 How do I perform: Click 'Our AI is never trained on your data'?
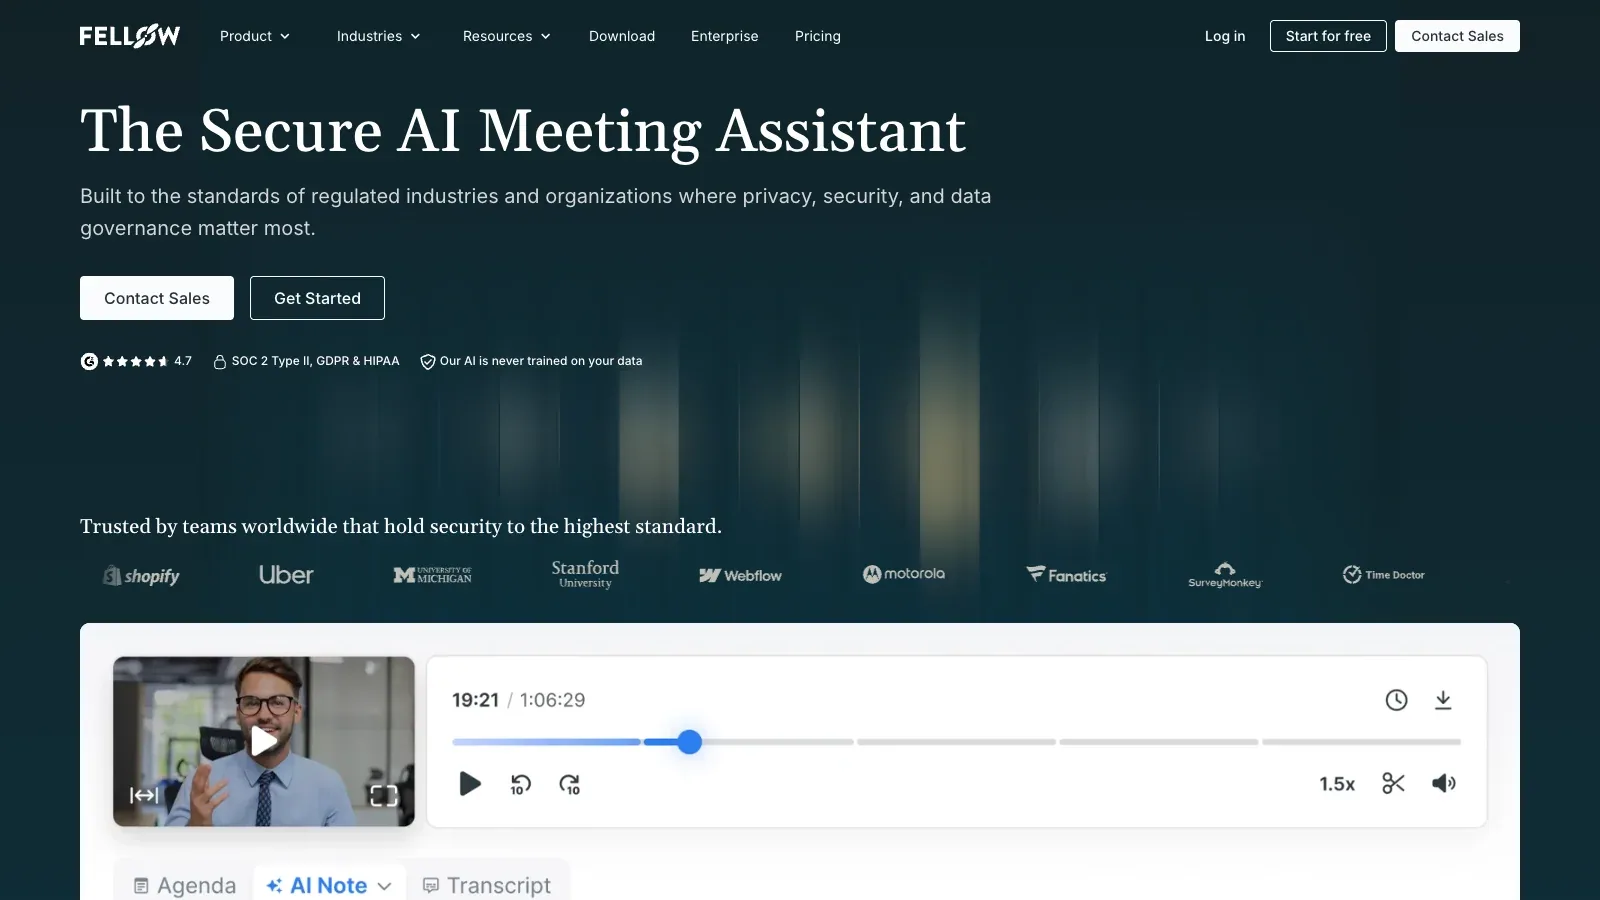[541, 361]
